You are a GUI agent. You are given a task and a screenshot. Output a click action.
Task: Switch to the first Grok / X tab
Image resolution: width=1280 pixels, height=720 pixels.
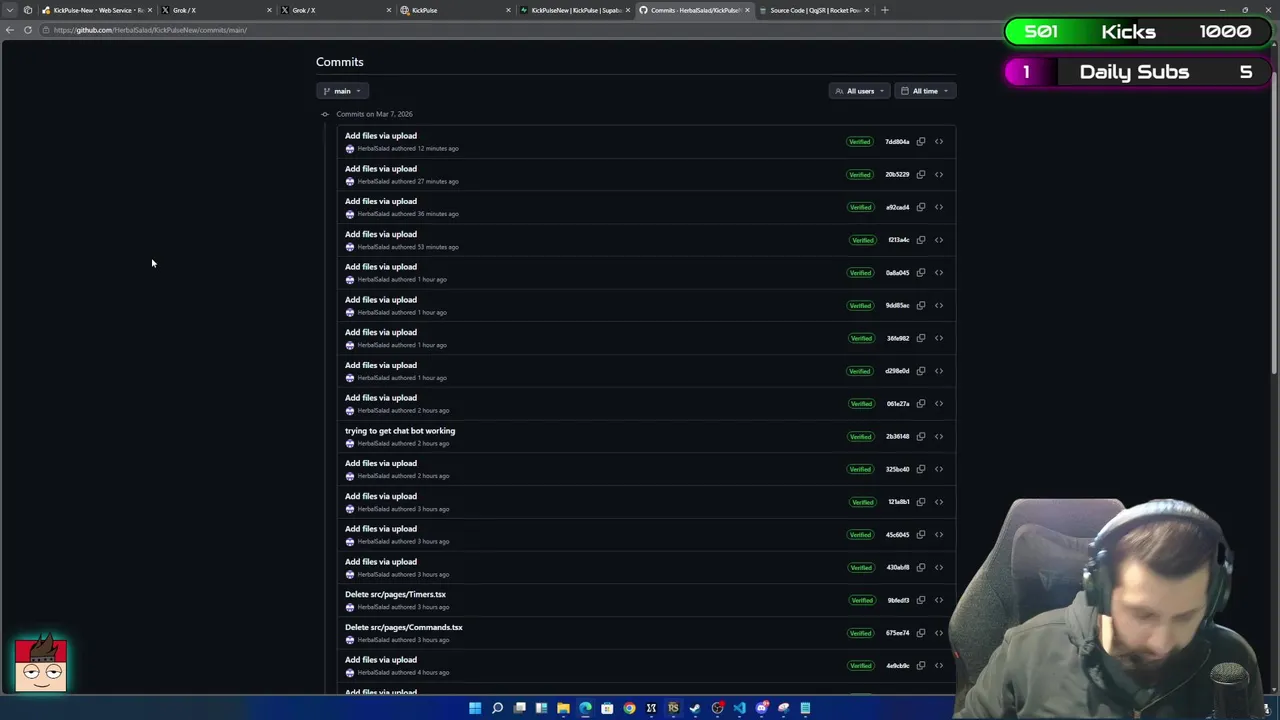pos(217,10)
